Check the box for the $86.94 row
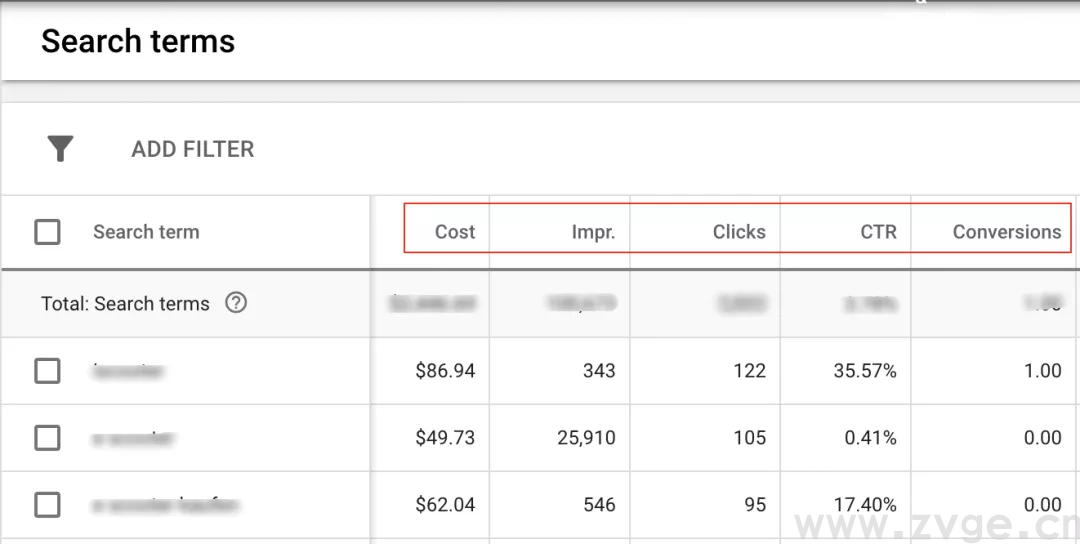The image size is (1080, 544). 47,371
